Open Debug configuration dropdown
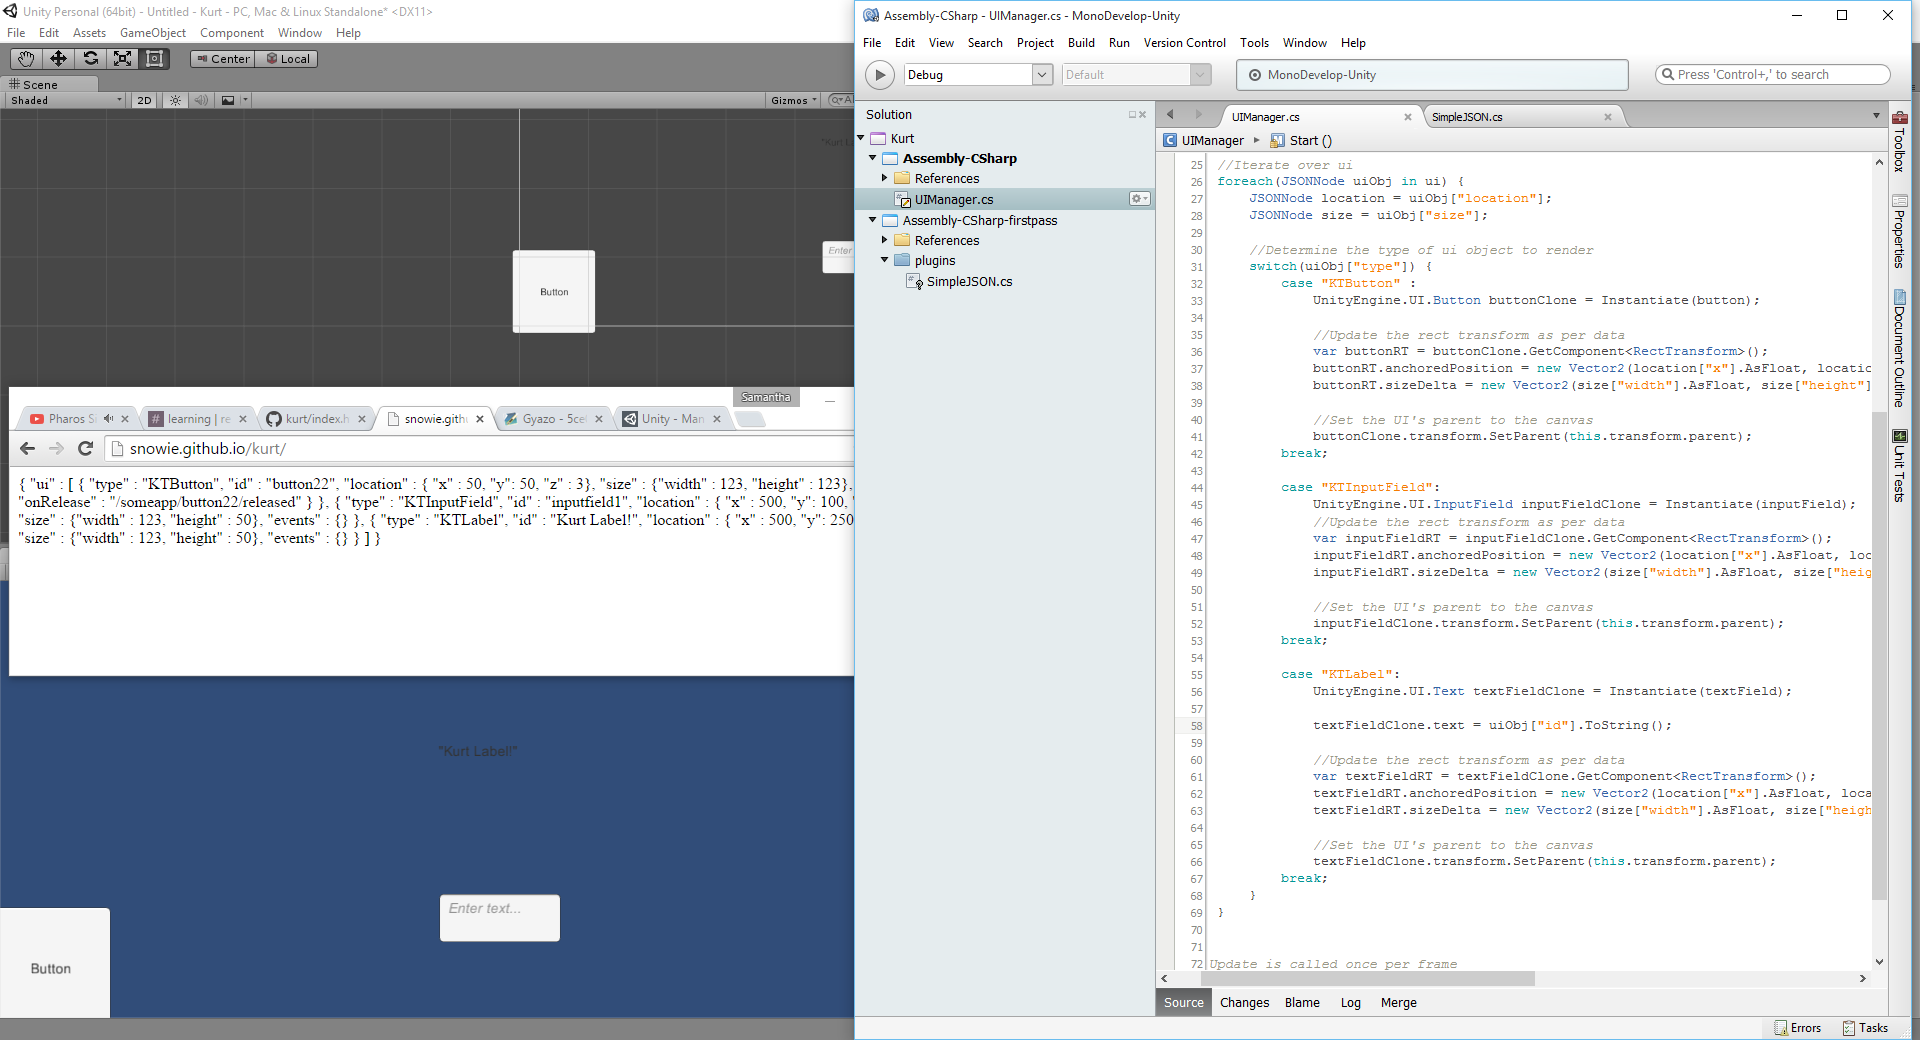The image size is (1920, 1040). click(978, 75)
